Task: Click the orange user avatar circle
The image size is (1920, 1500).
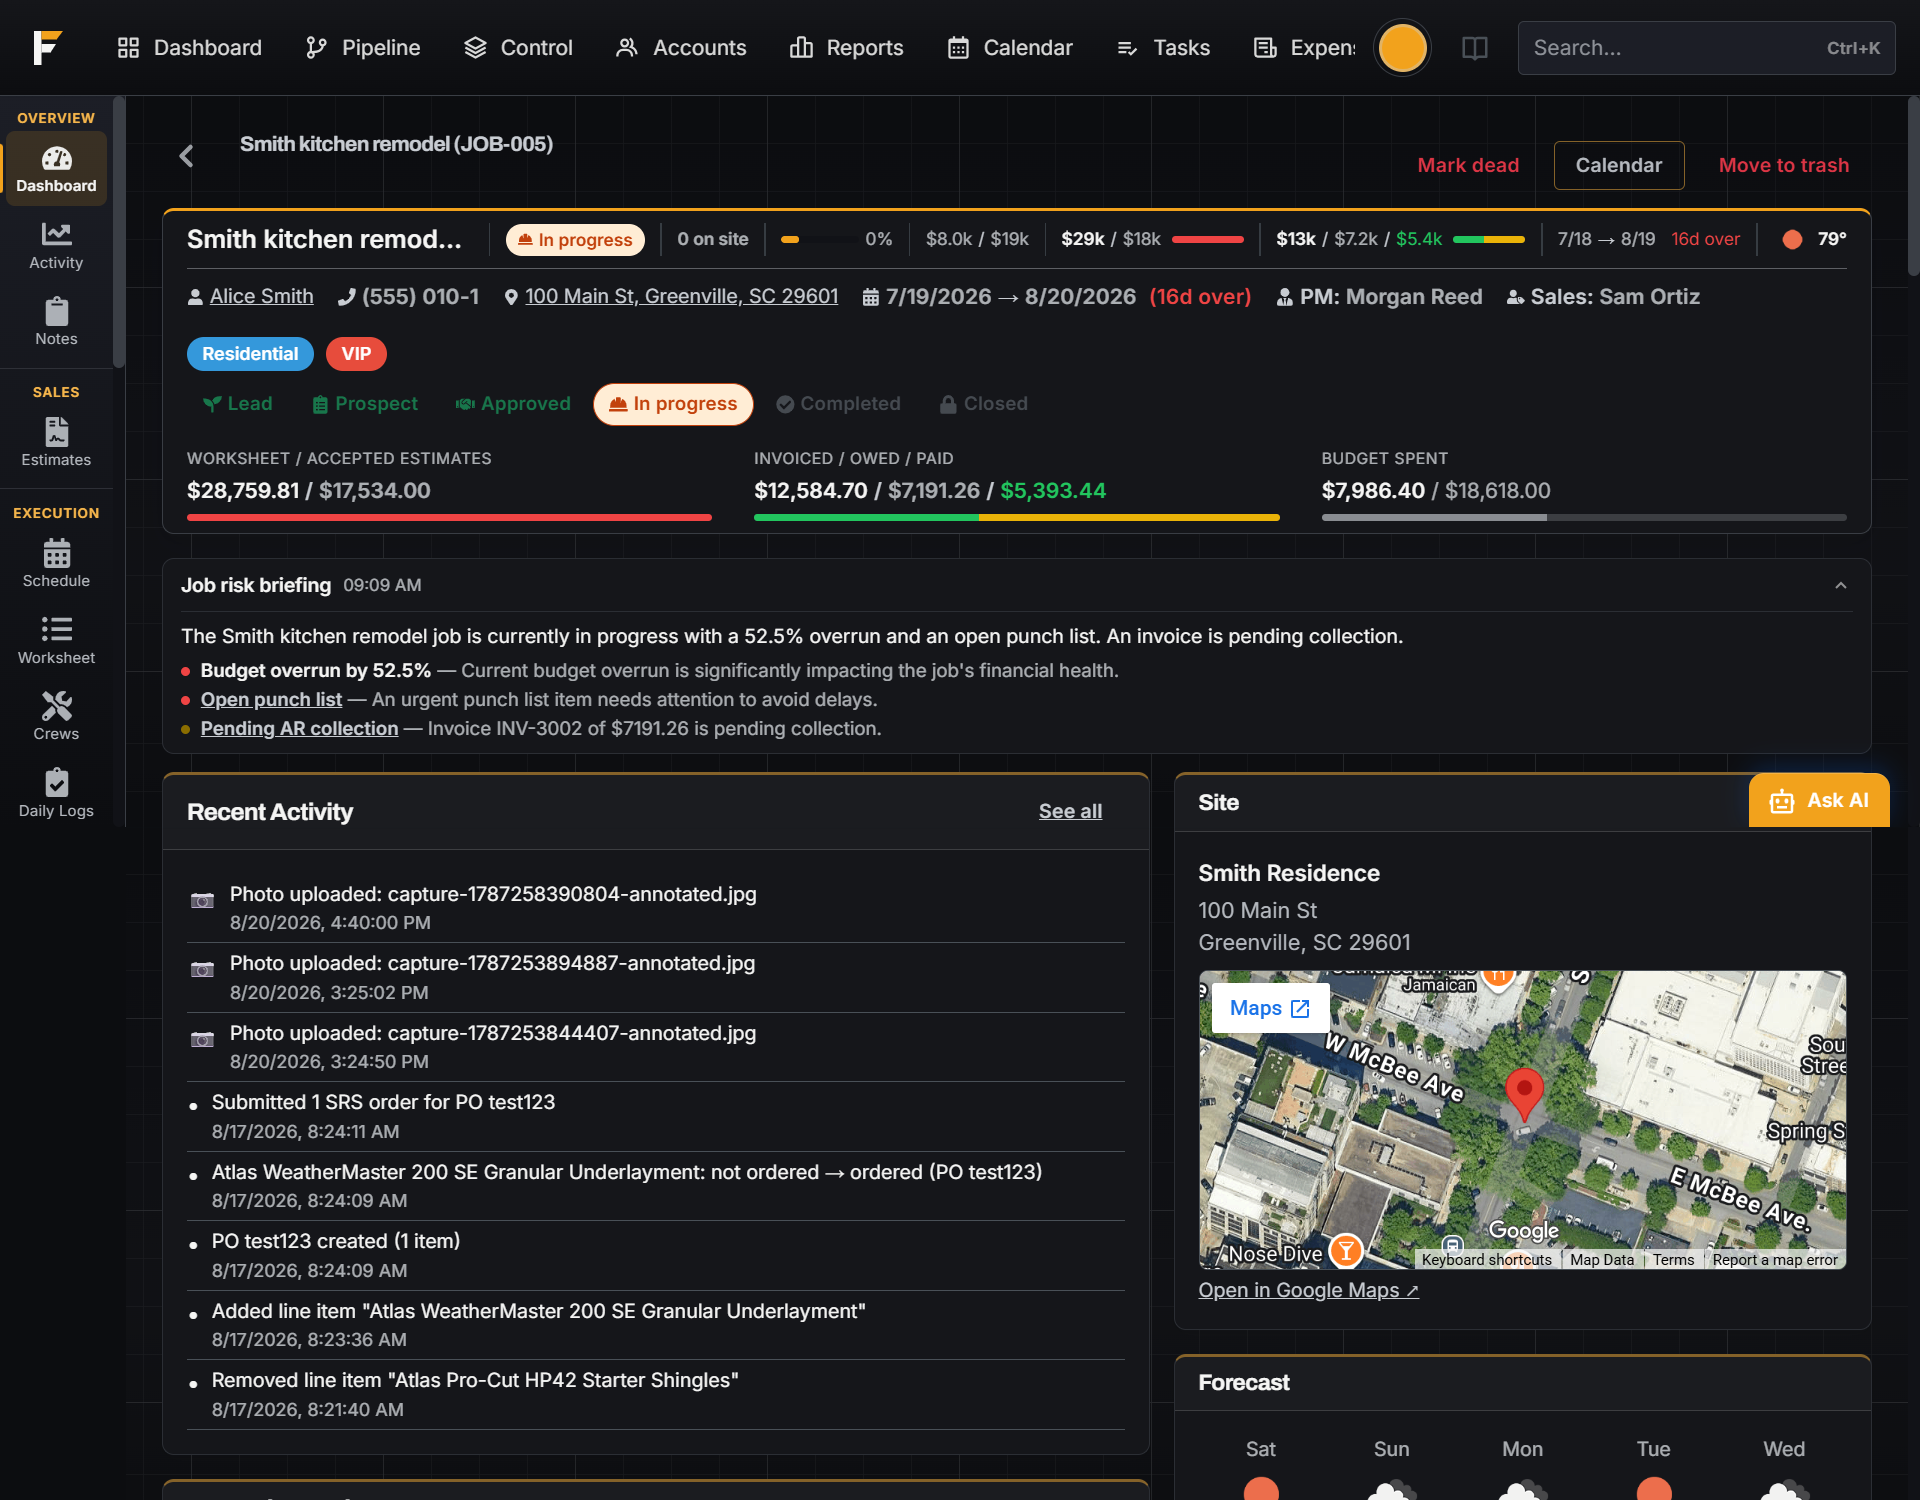Action: click(x=1402, y=48)
